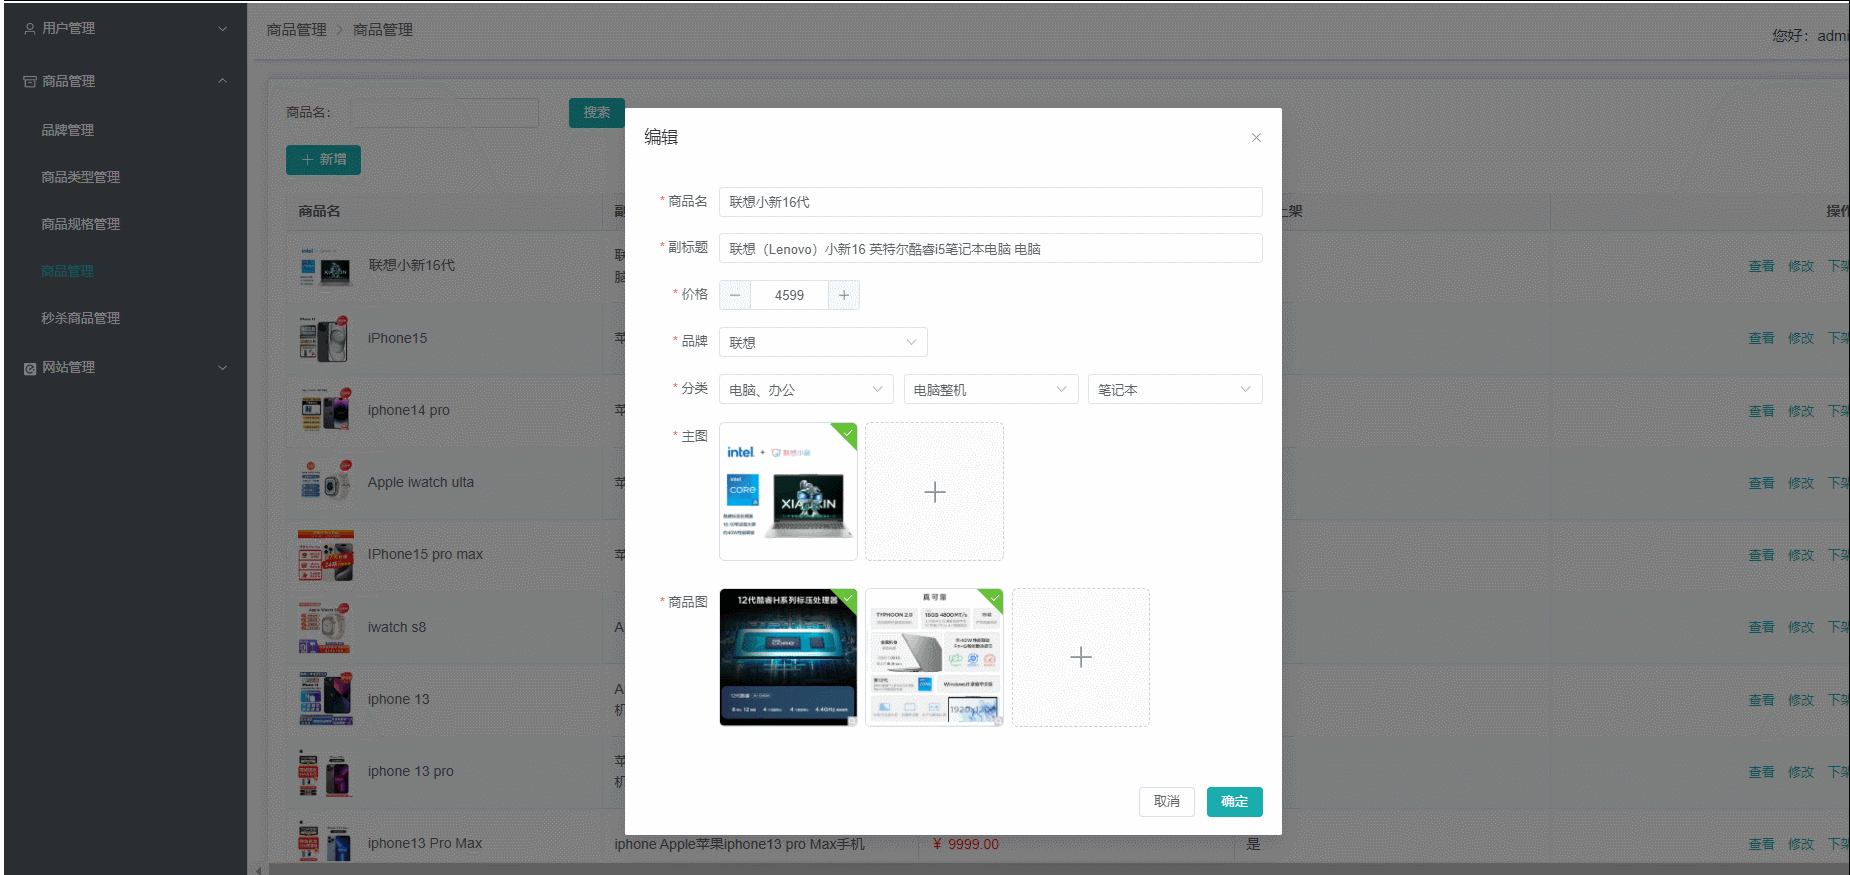Click 查看 for 联想小新16代 row

click(x=1761, y=266)
